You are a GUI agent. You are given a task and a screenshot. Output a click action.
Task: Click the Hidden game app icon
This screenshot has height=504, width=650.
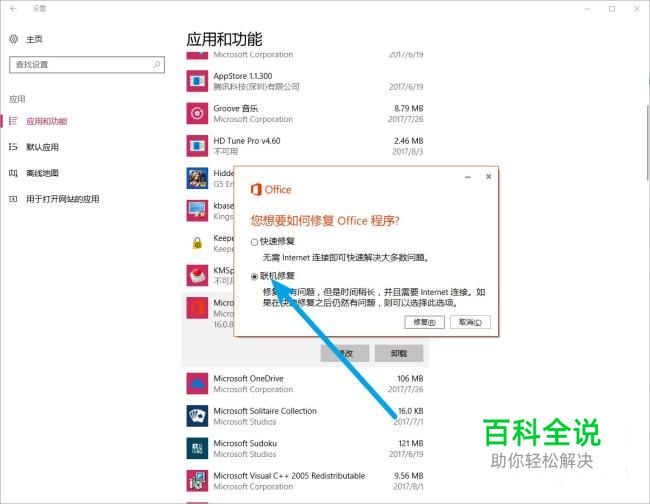tap(197, 178)
